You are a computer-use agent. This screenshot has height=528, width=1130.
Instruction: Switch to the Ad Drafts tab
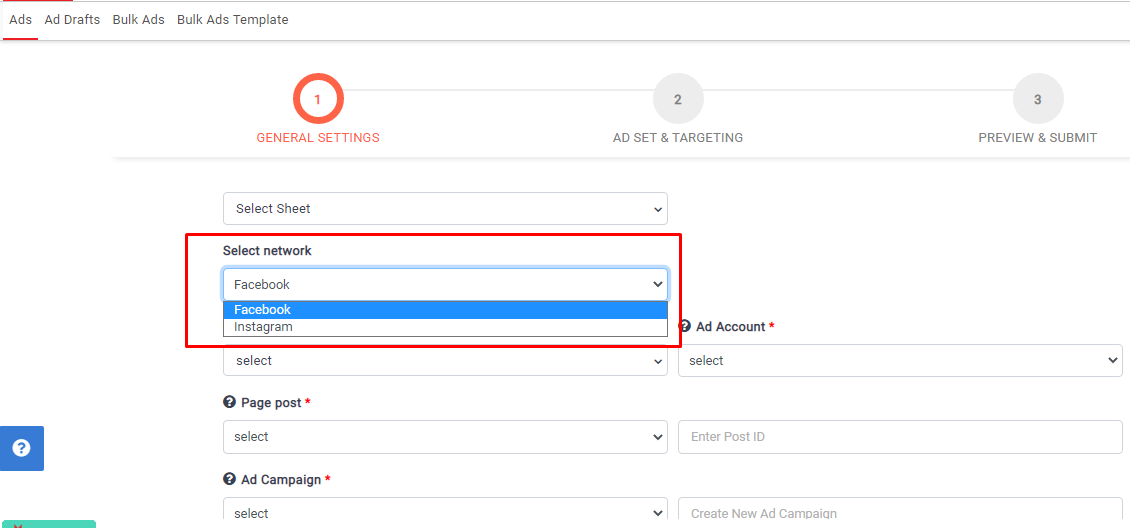[x=72, y=20]
